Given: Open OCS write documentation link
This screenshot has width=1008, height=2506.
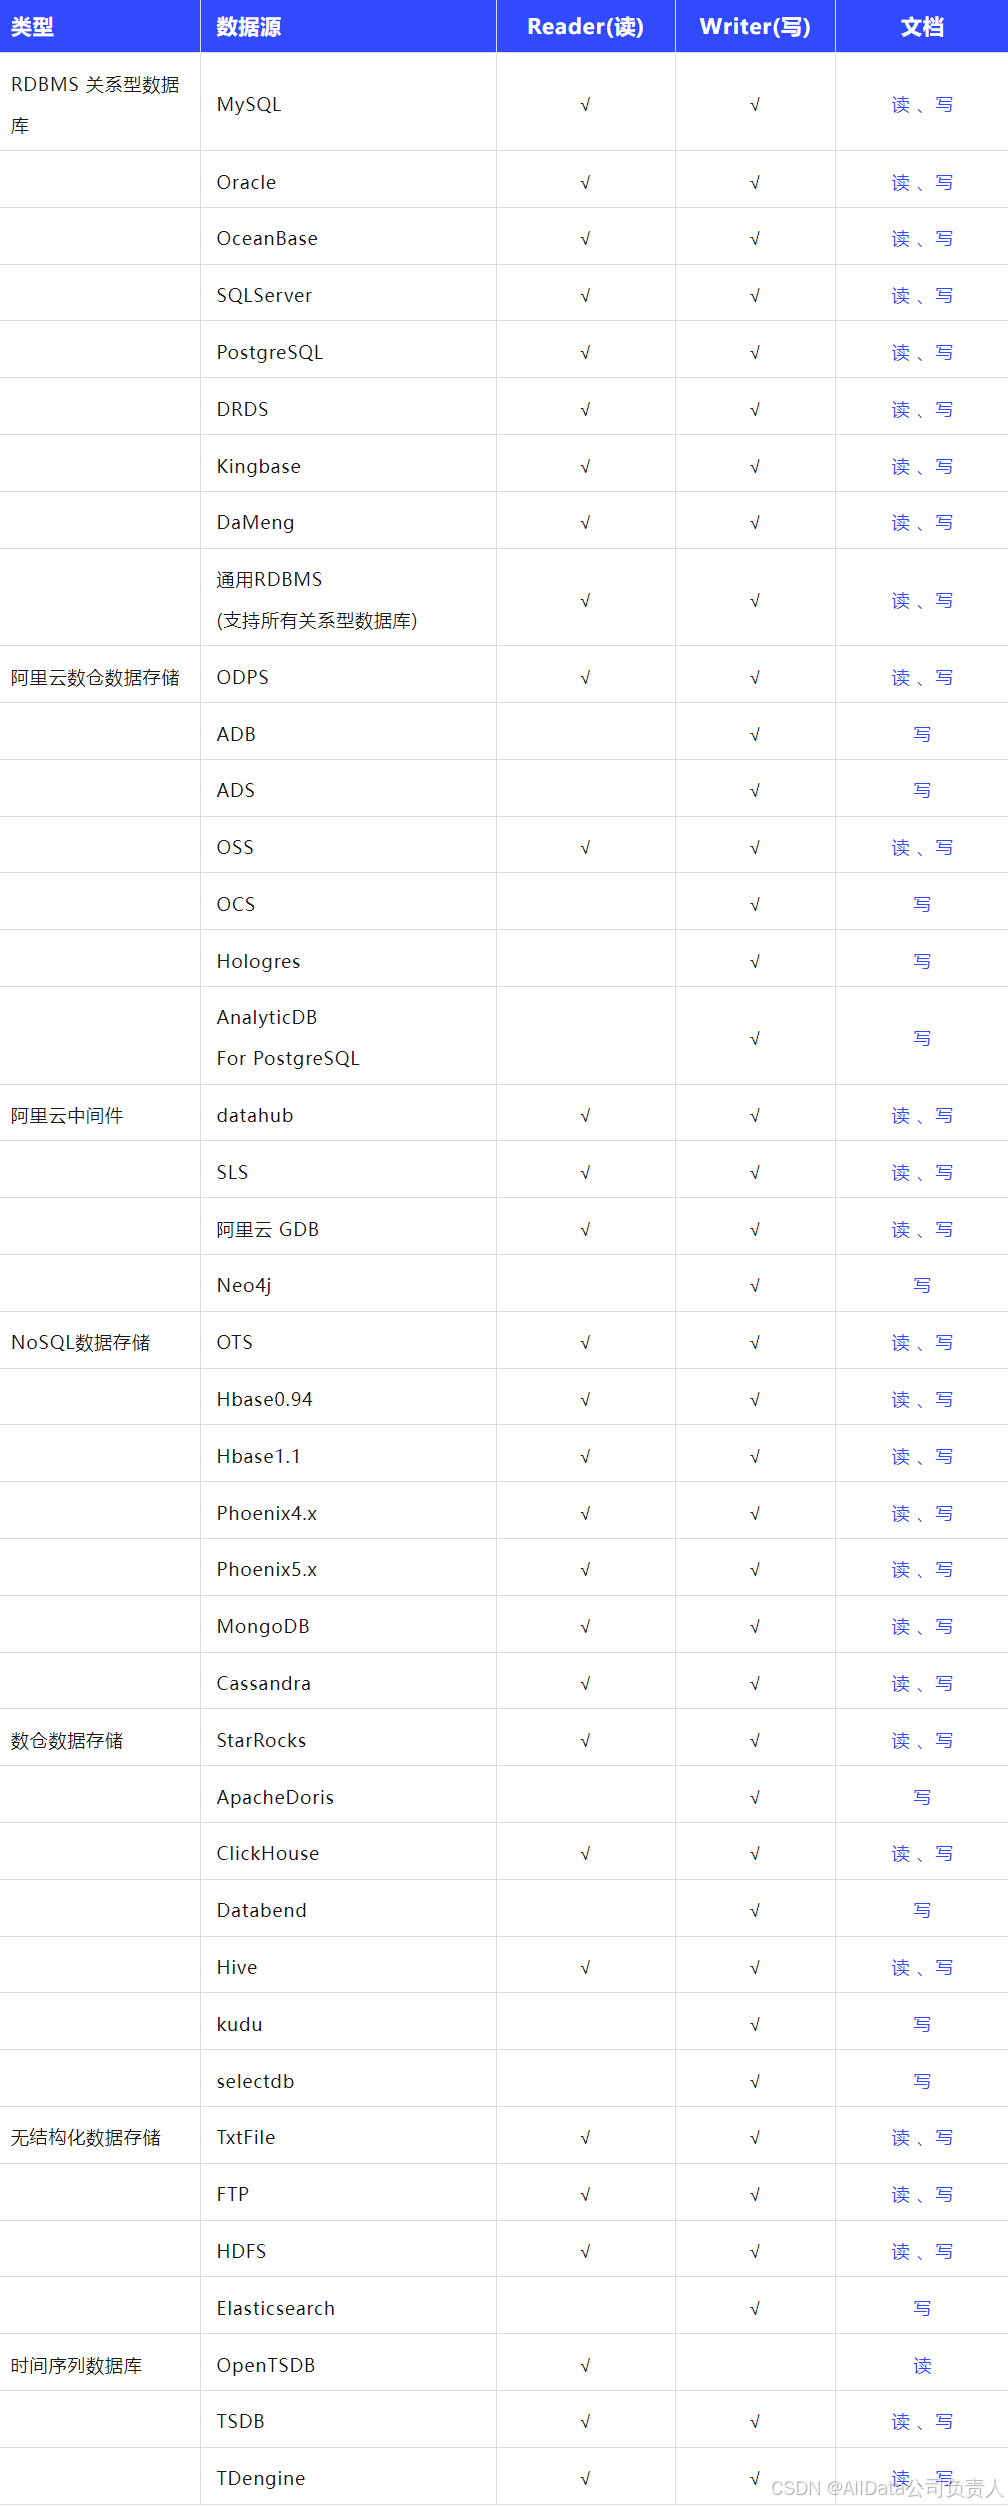Looking at the screenshot, I should click(922, 905).
